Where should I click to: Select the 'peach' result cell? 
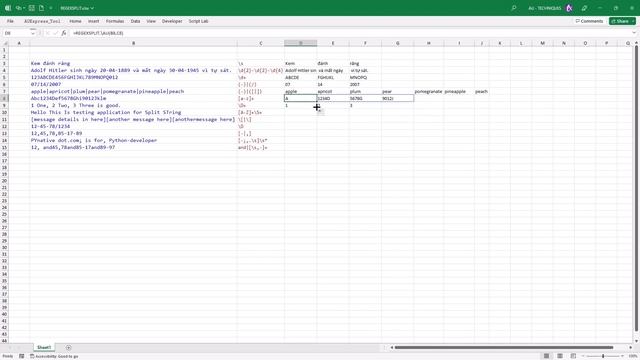[482, 91]
